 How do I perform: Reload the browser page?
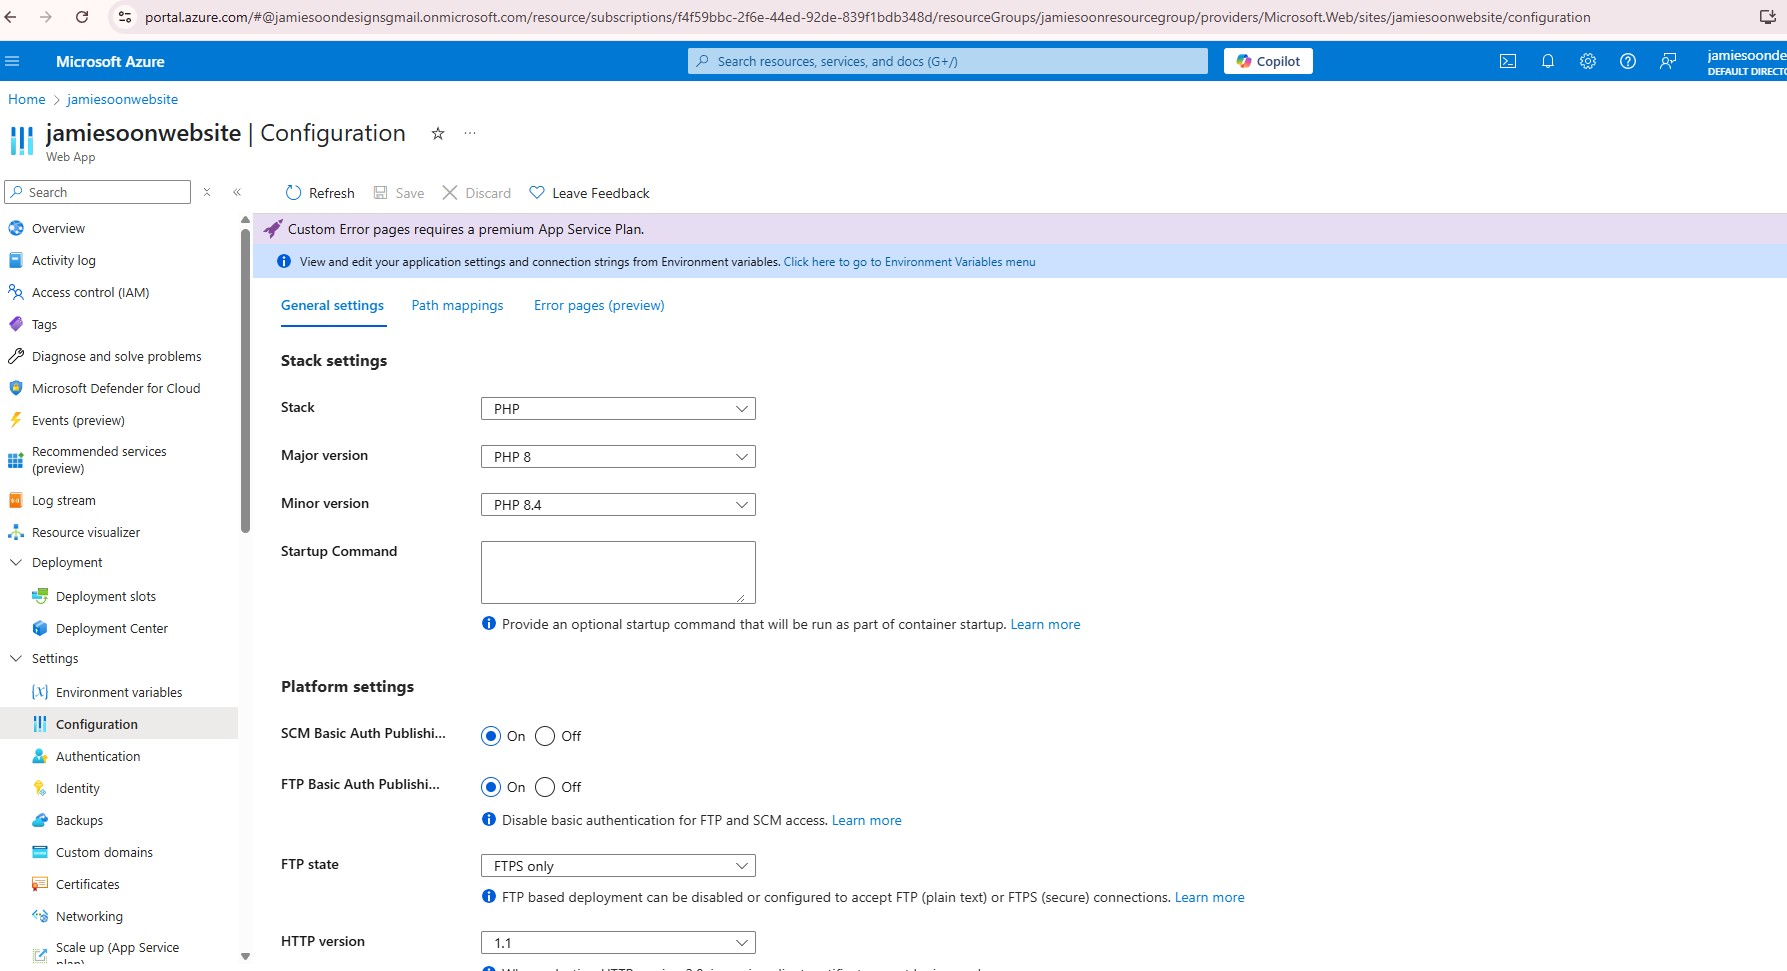click(x=82, y=17)
